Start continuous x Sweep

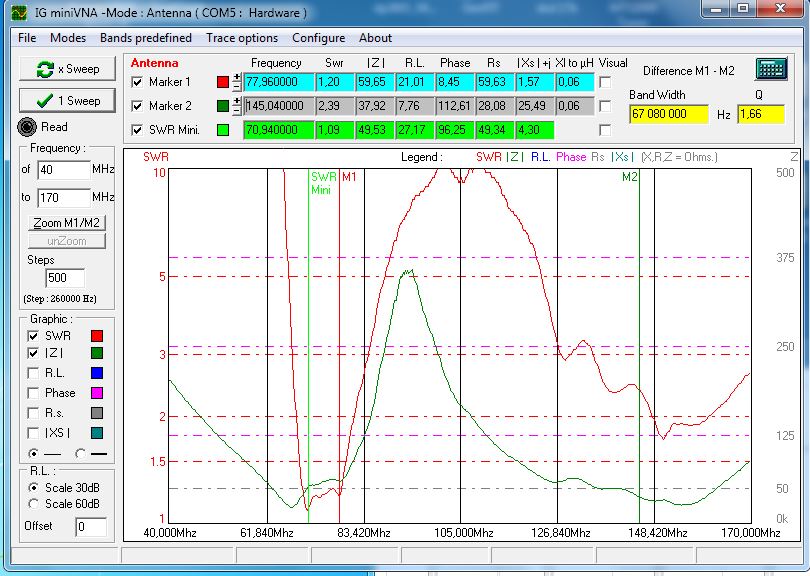[68, 69]
